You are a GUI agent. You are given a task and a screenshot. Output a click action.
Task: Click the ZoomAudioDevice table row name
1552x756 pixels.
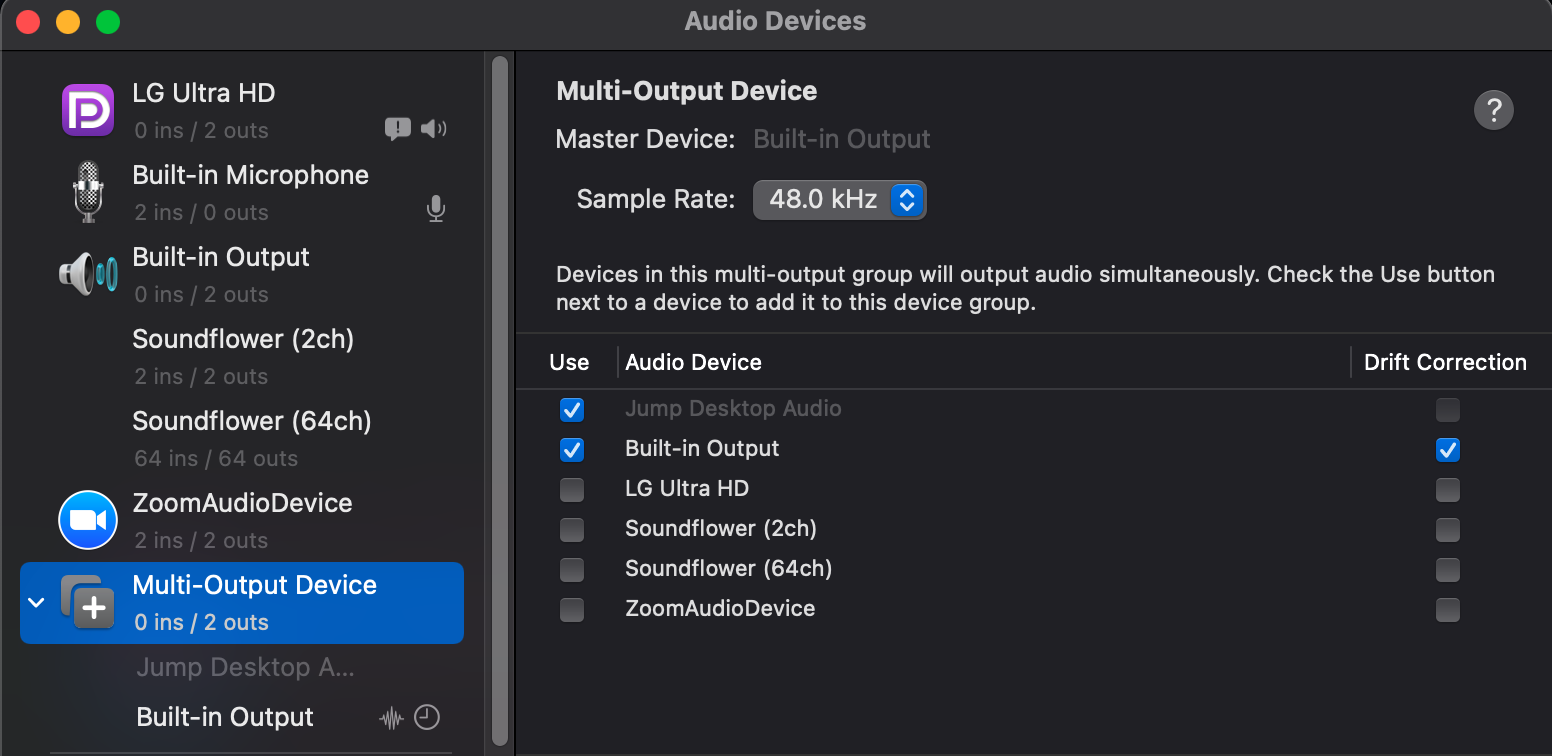pyautogui.click(x=720, y=608)
